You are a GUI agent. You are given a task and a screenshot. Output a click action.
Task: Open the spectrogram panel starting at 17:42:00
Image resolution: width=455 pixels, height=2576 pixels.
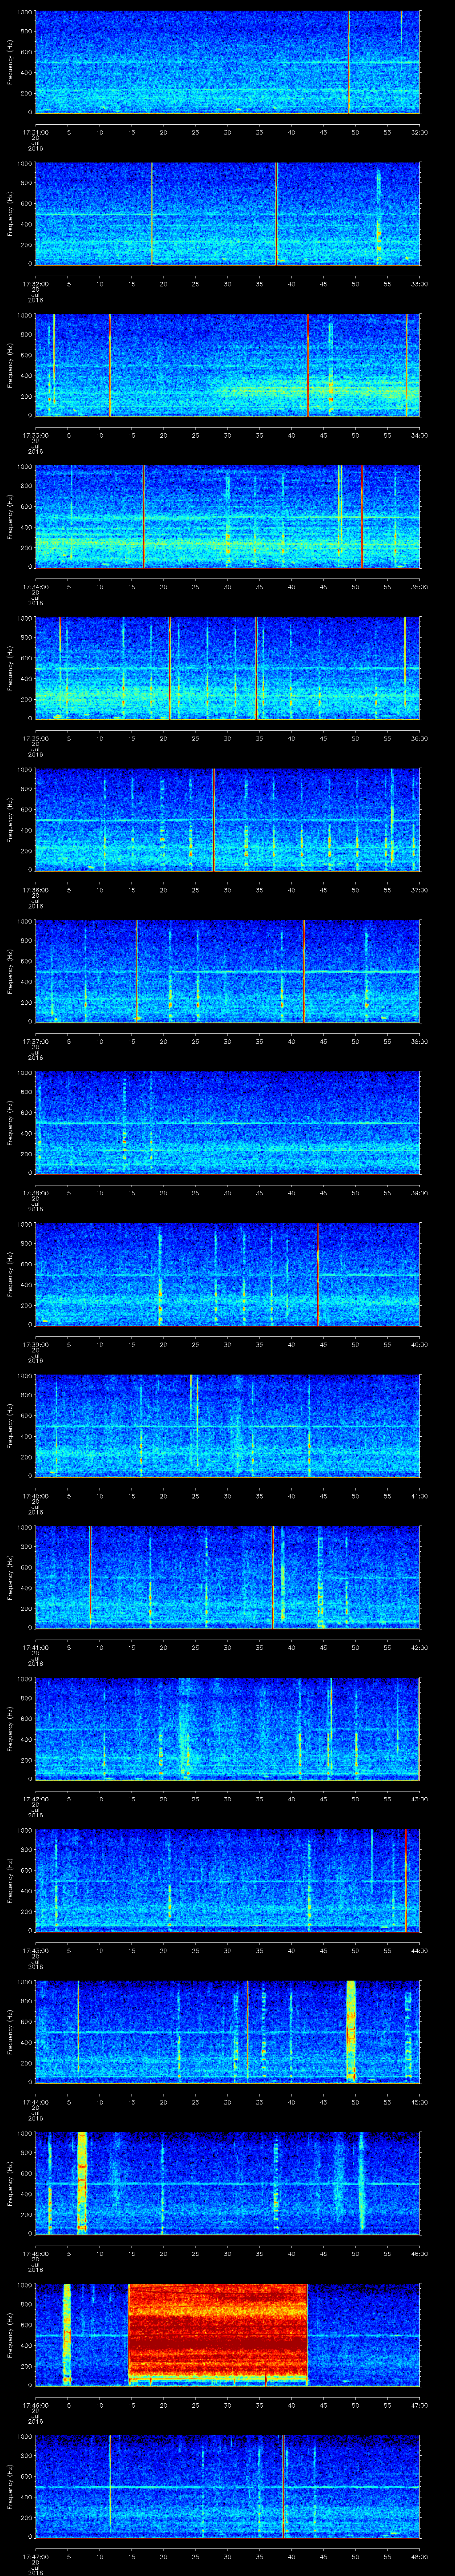(x=228, y=1728)
